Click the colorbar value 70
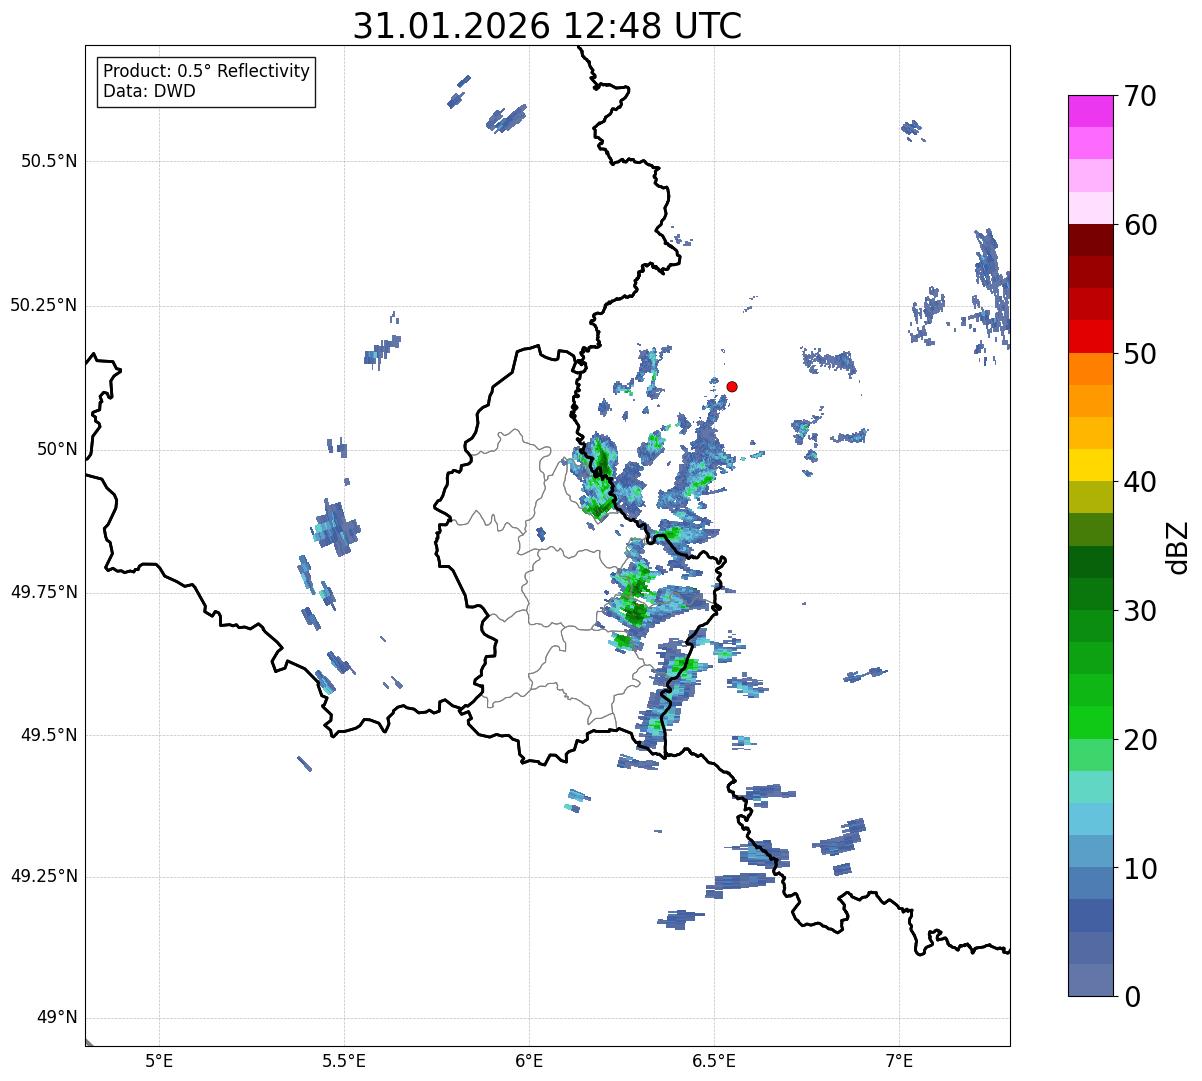The height and width of the screenshot is (1081, 1202). [x=1141, y=97]
